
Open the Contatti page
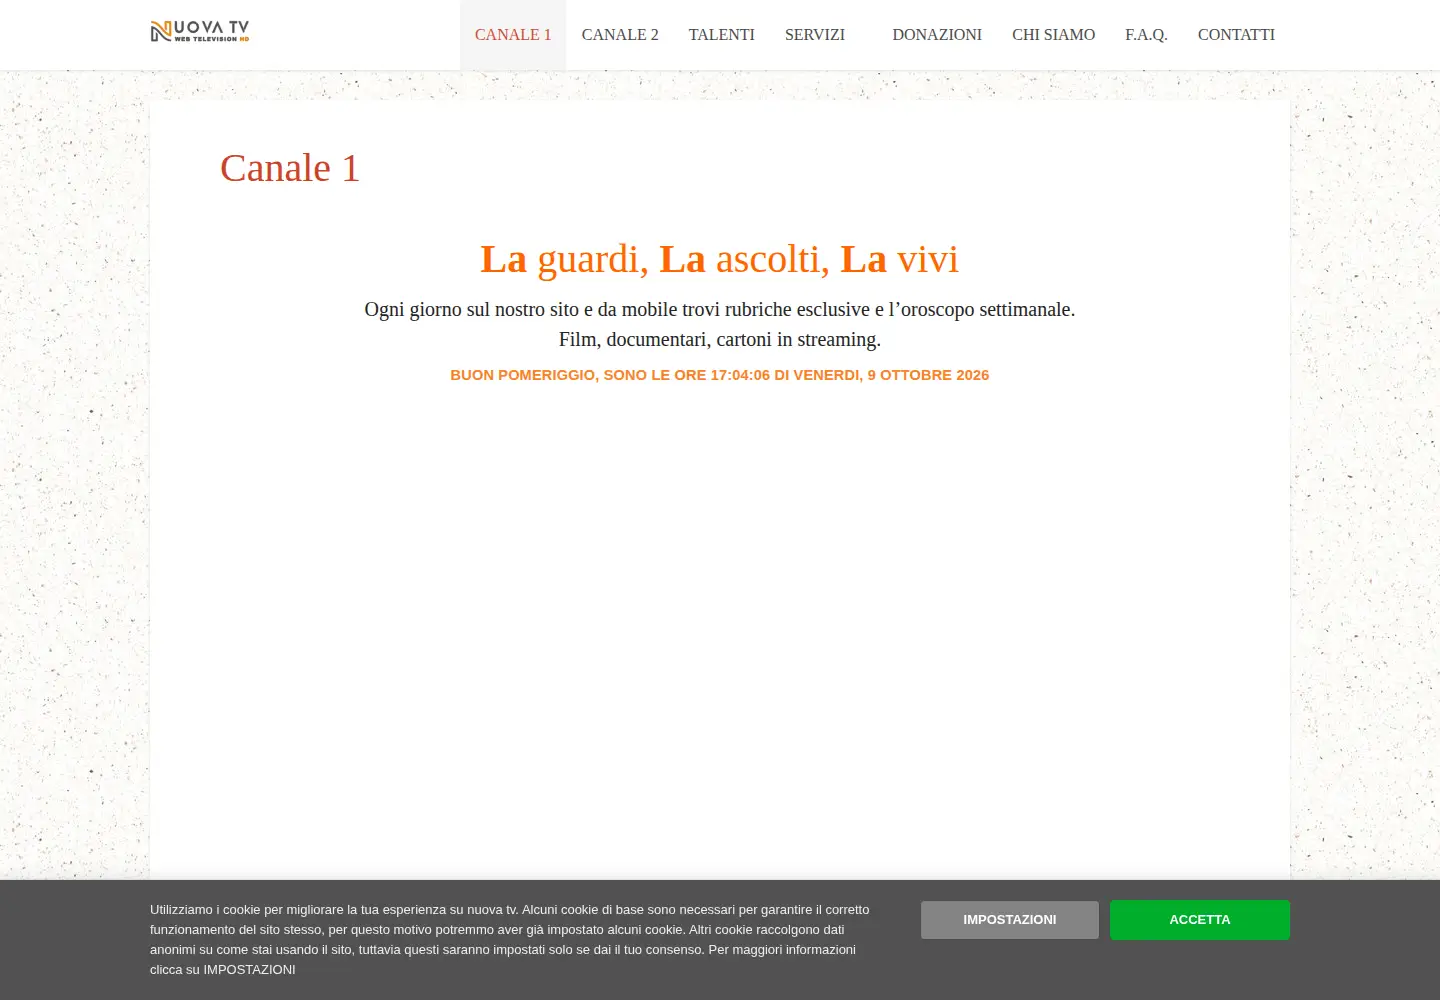pyautogui.click(x=1236, y=35)
